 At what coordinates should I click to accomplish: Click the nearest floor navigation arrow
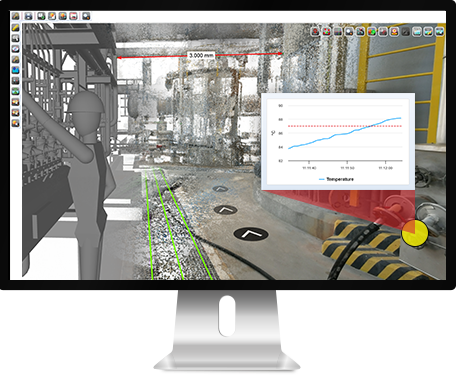251,234
